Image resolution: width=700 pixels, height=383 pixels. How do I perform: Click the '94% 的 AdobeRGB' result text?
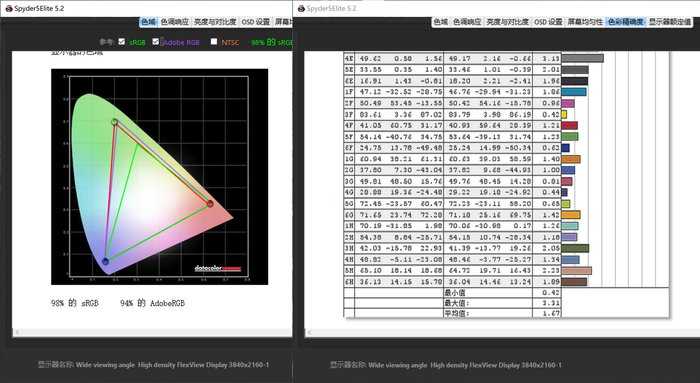click(152, 303)
